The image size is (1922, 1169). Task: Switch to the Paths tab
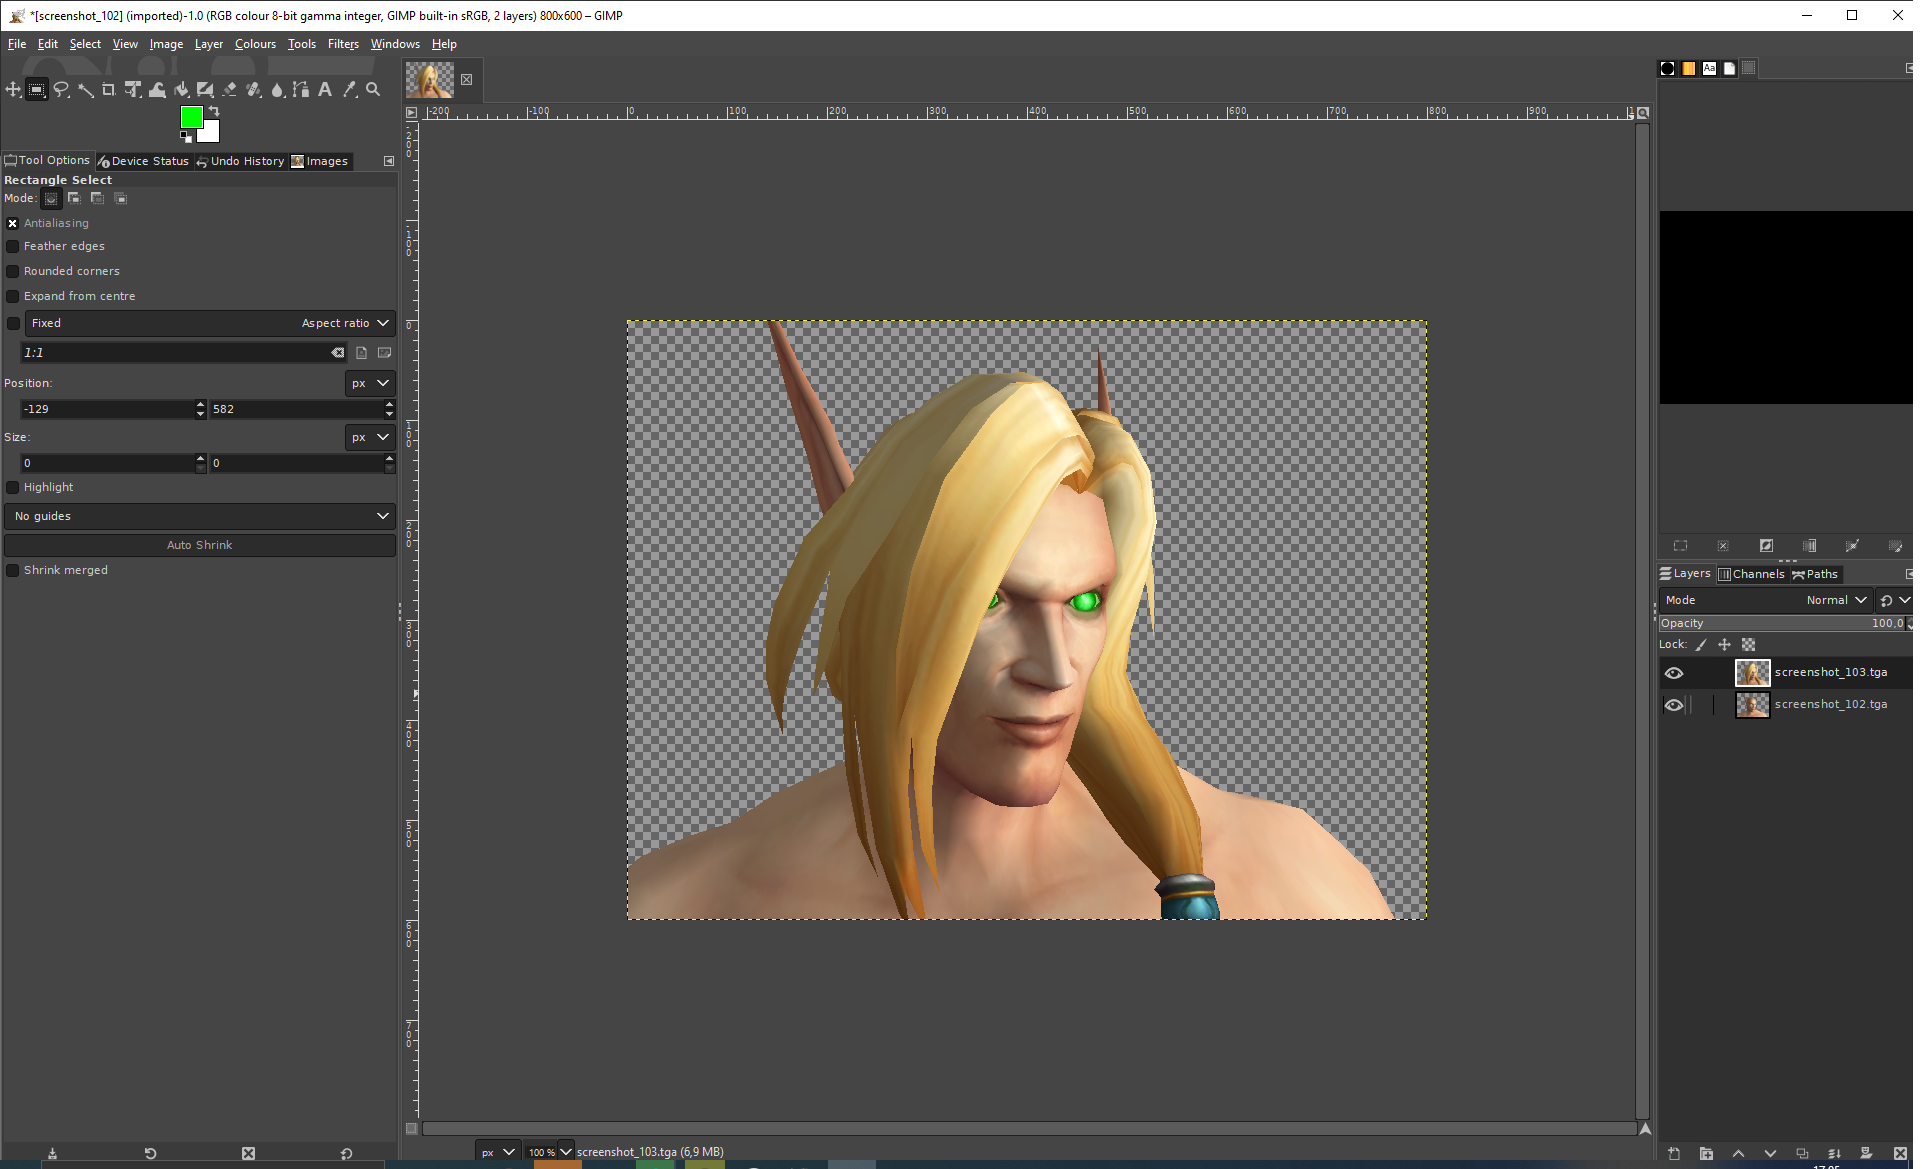(1815, 574)
